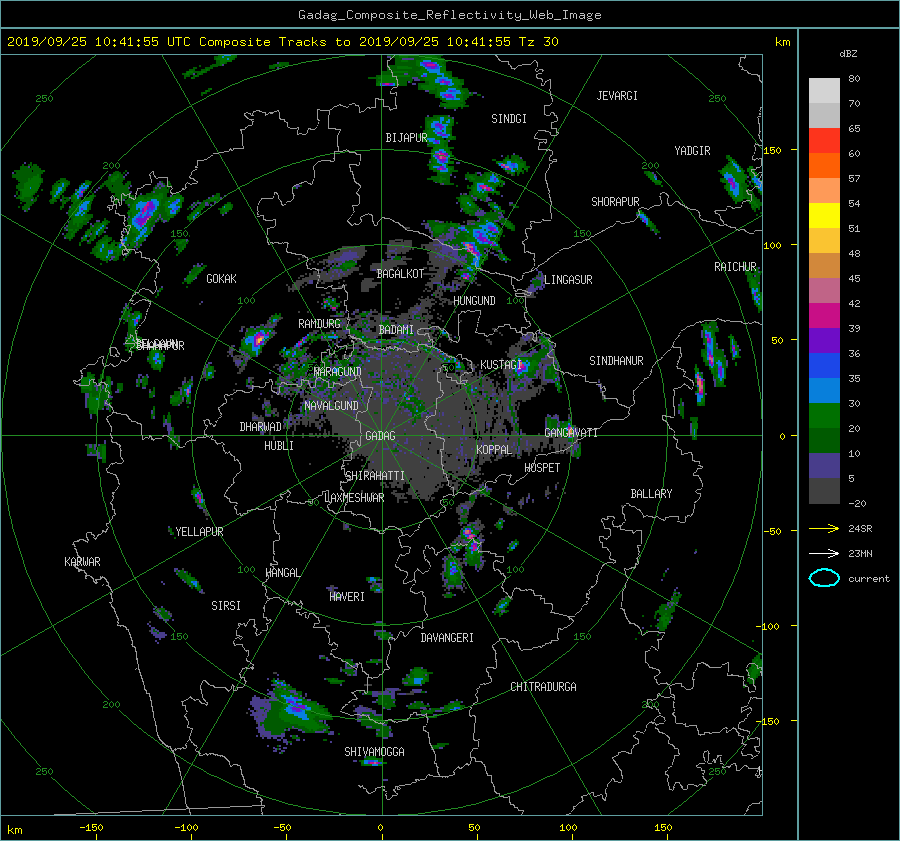Click the NAVALGUND city label
Image resolution: width=900 pixels, height=841 pixels.
pyautogui.click(x=331, y=406)
